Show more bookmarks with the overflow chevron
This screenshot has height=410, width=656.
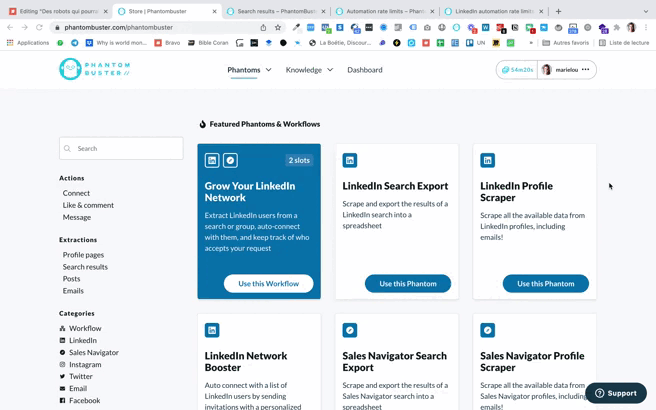click(x=531, y=43)
